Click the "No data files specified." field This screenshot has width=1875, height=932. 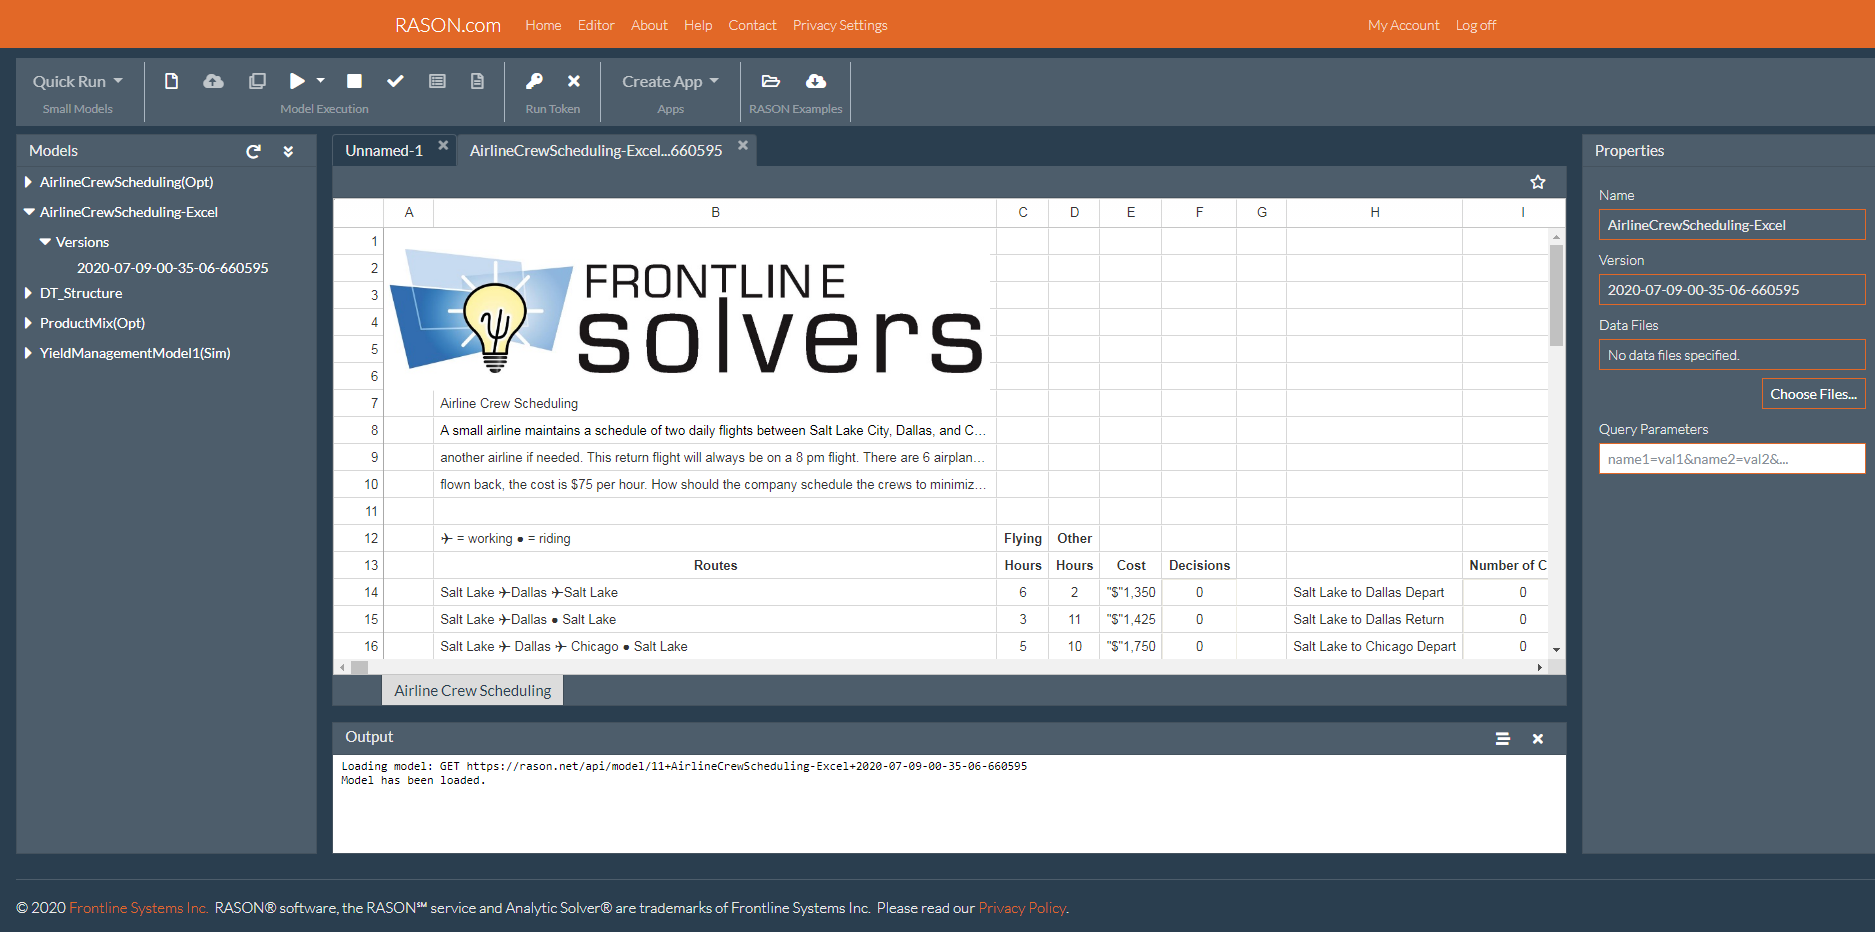coord(1732,355)
